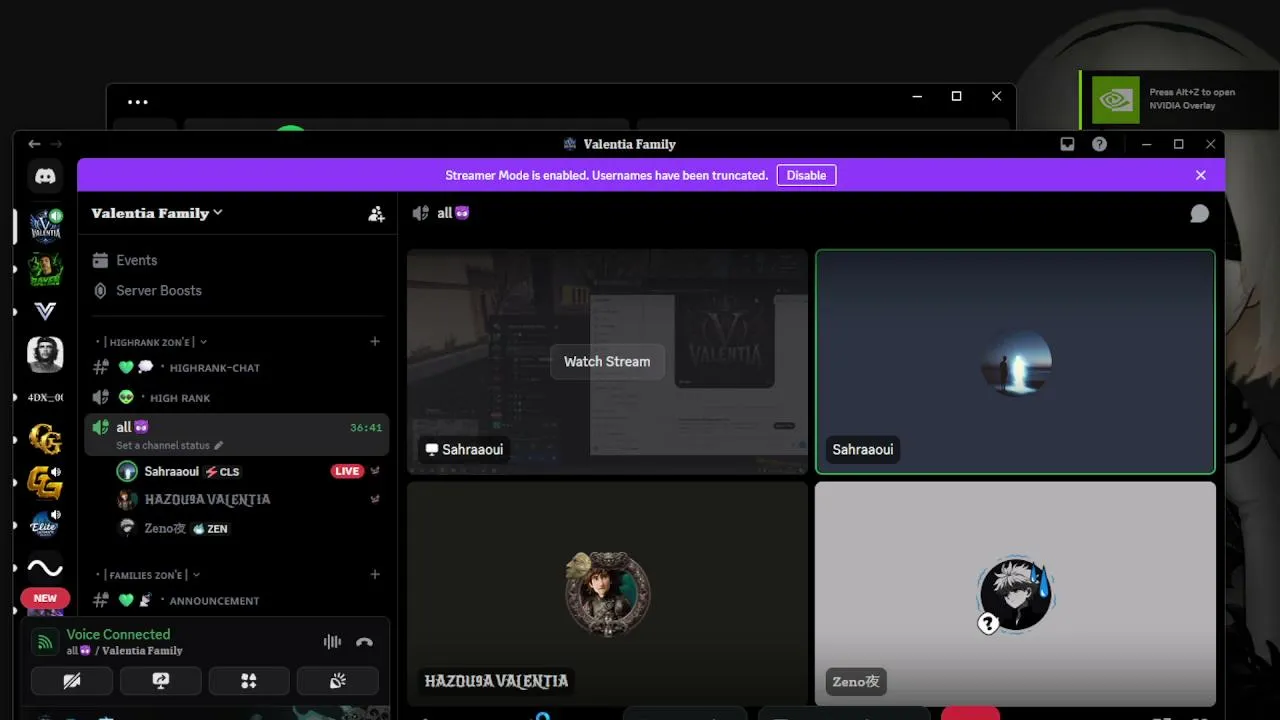This screenshot has height=720, width=1280.
Task: Invite people to Valentia Family server
Action: click(376, 213)
